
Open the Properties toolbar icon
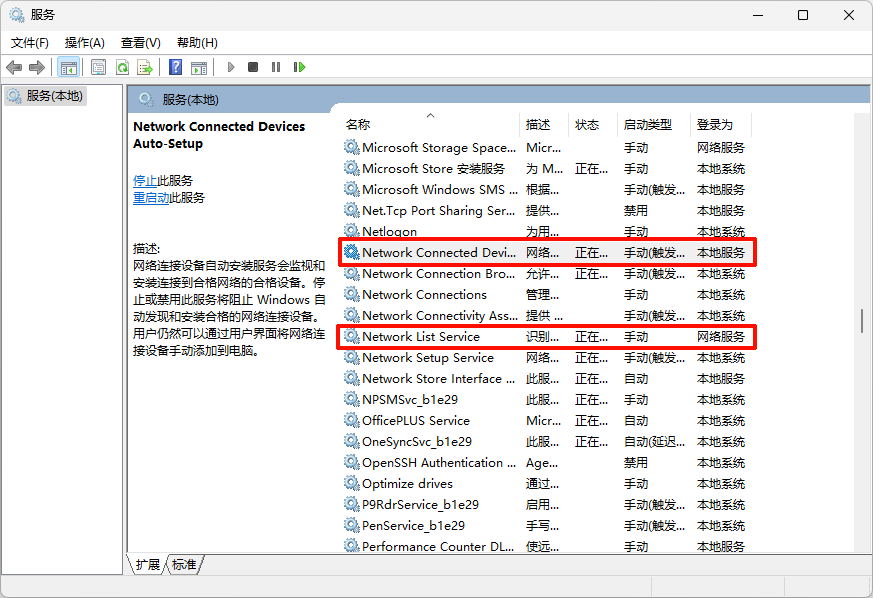[x=99, y=67]
